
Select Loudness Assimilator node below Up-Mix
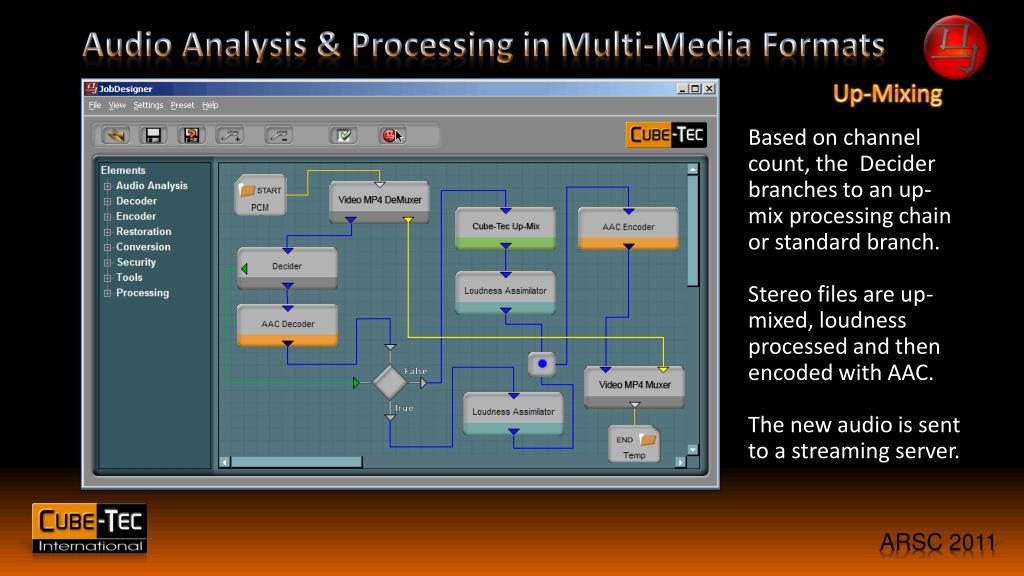point(505,292)
